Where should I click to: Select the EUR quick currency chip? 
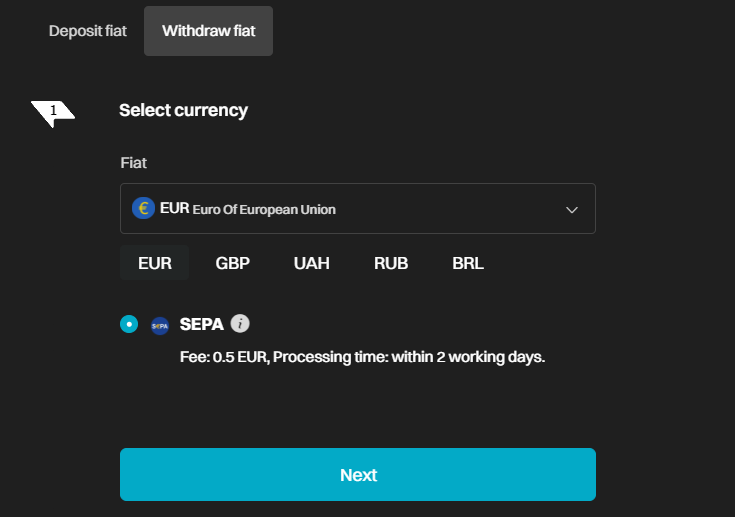point(155,263)
